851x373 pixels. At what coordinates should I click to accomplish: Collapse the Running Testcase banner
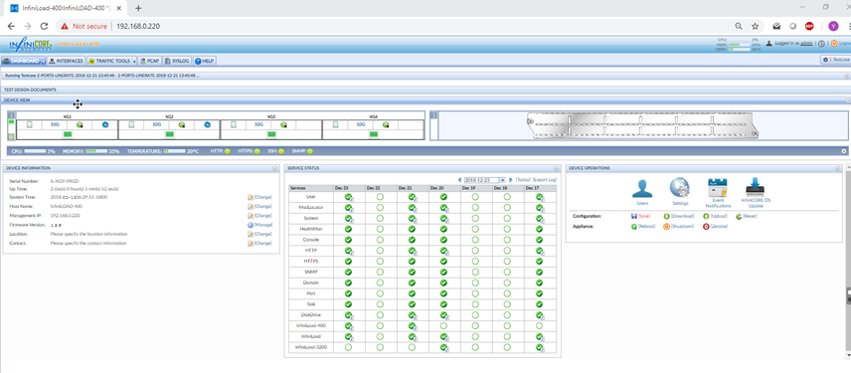847,76
